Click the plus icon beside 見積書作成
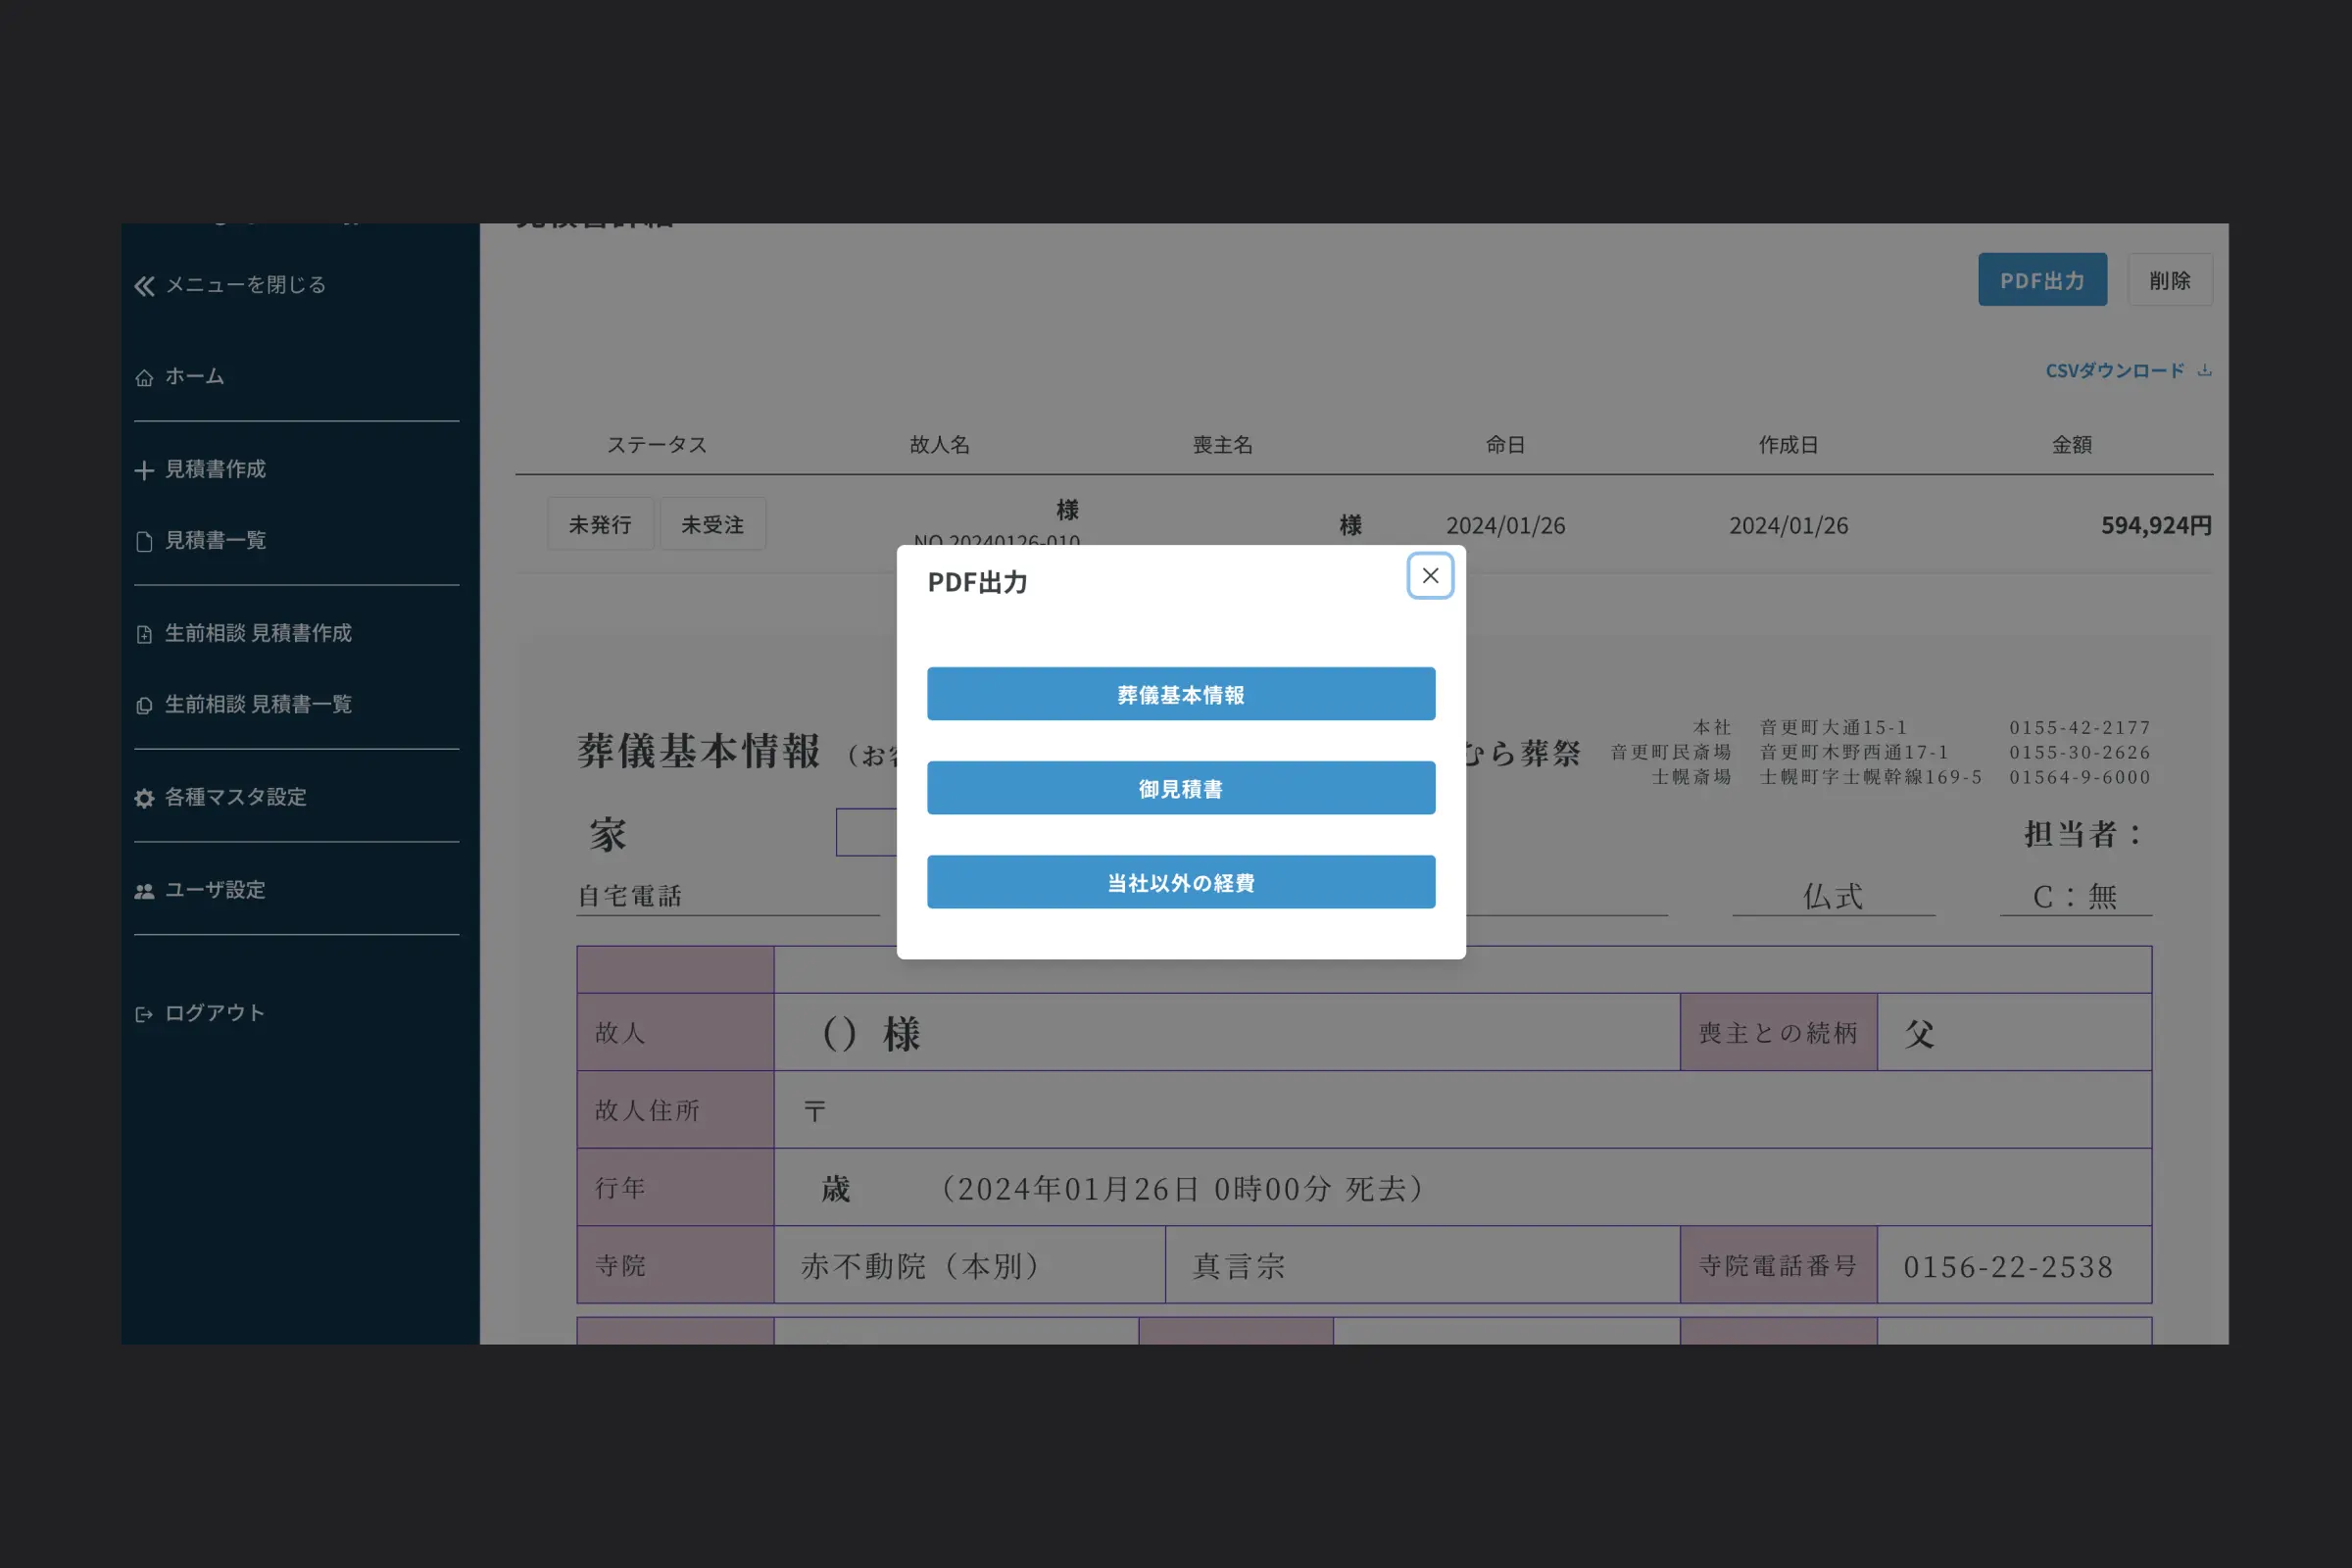The width and height of the screenshot is (2352, 1568). [x=144, y=470]
